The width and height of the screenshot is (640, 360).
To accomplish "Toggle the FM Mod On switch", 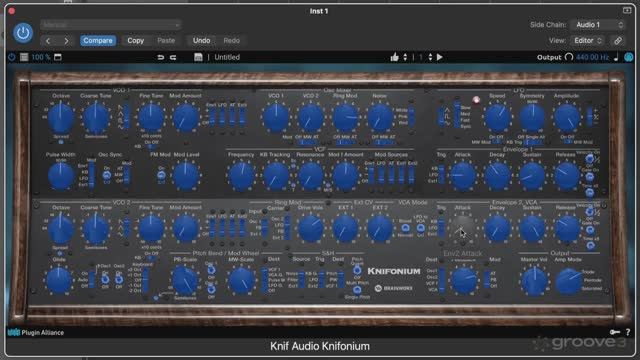I will pos(161,175).
